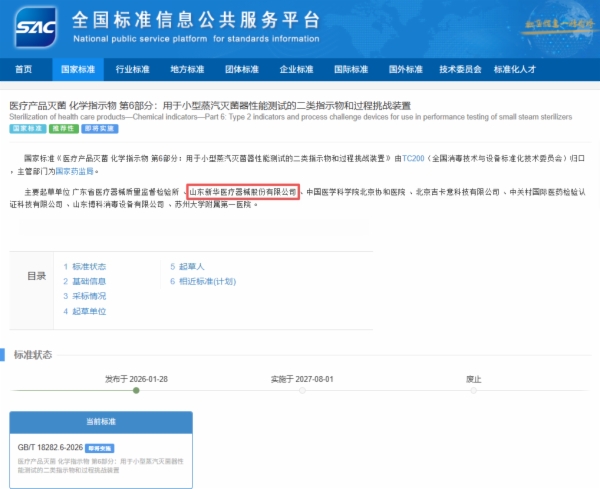Screen dimensions: 600x489
Task: Jump to 5 起草人 in contents
Action: pos(187,267)
